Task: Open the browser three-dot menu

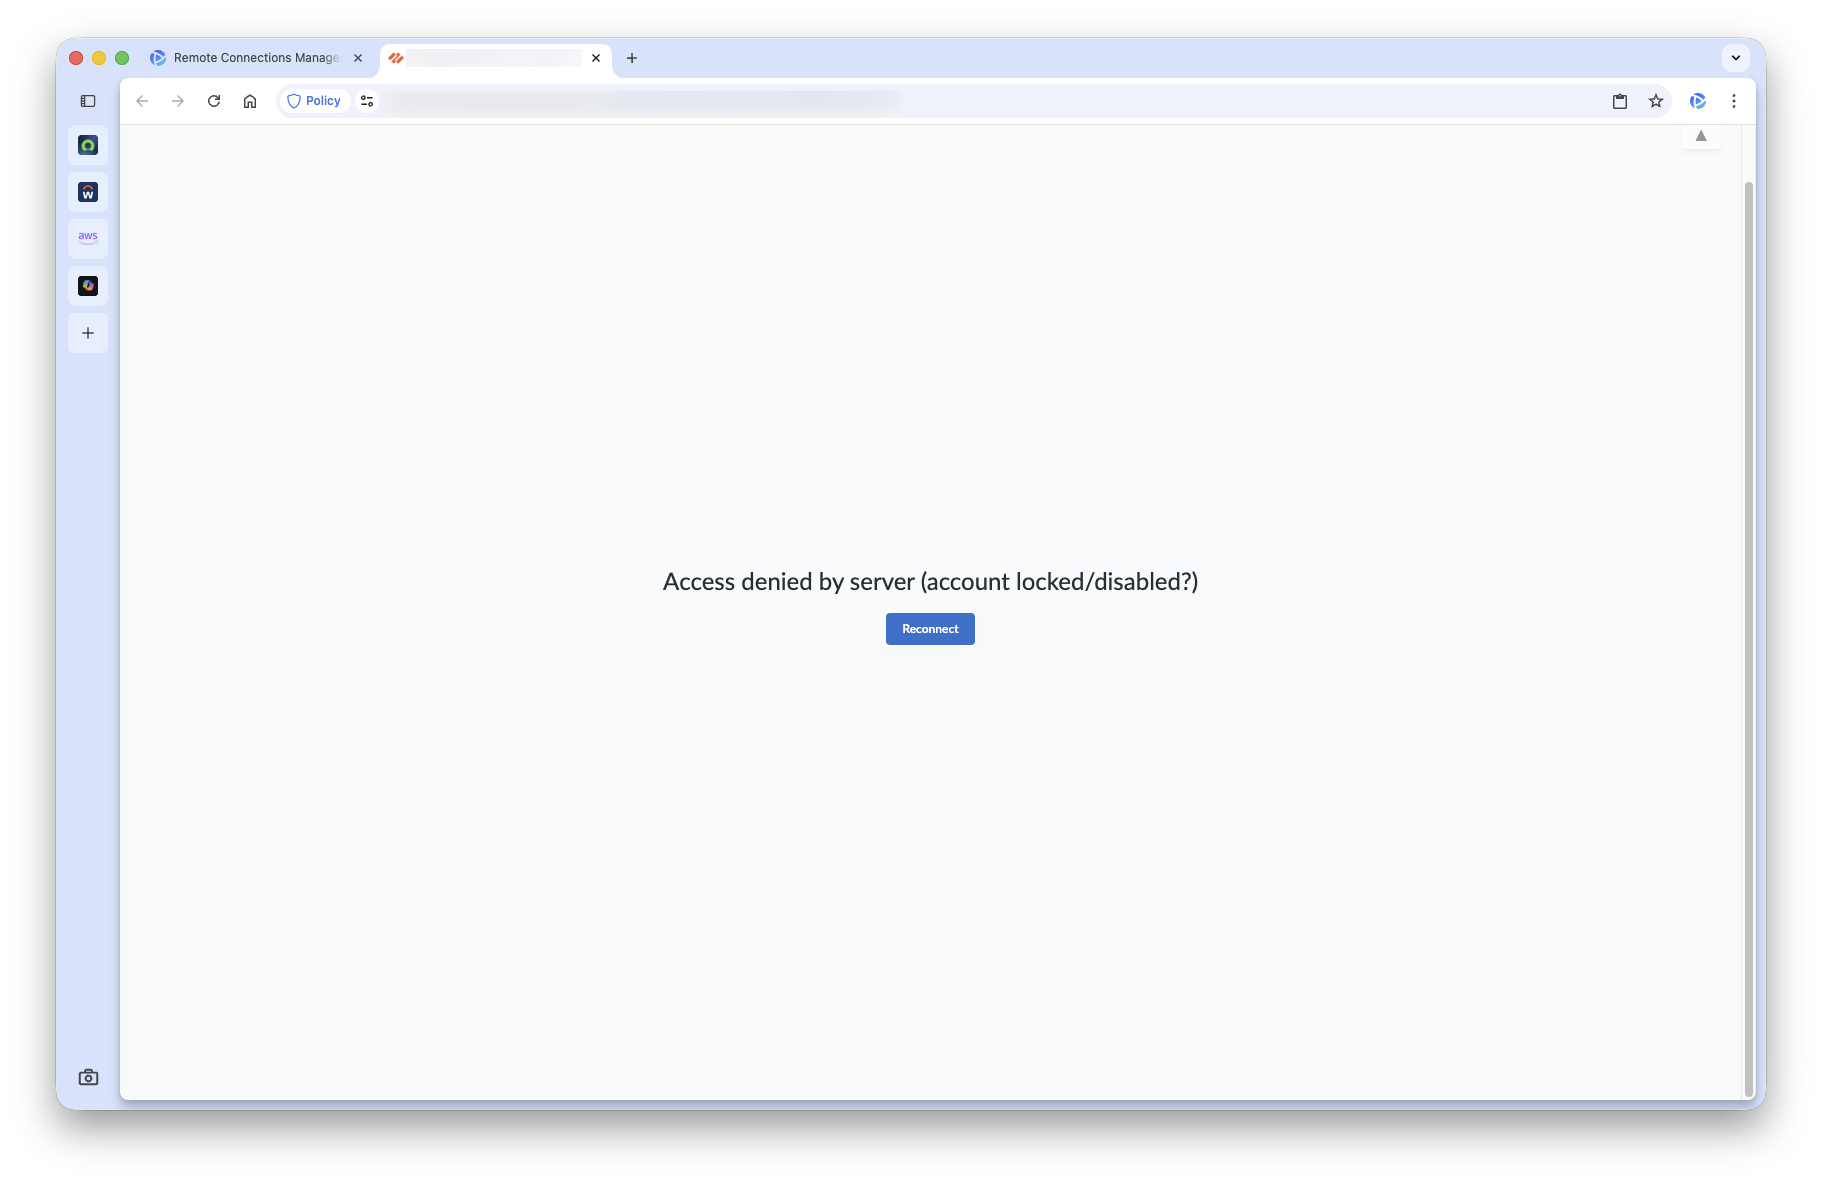Action: pyautogui.click(x=1734, y=101)
